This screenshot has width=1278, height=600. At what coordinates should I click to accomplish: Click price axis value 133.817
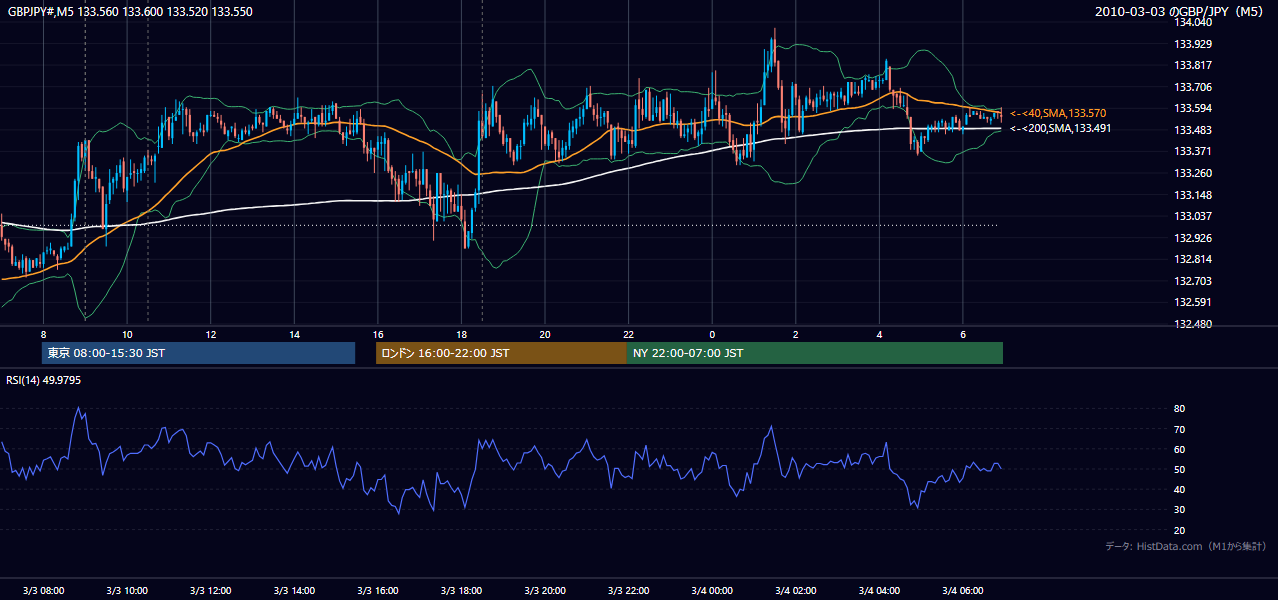(x=1193, y=66)
